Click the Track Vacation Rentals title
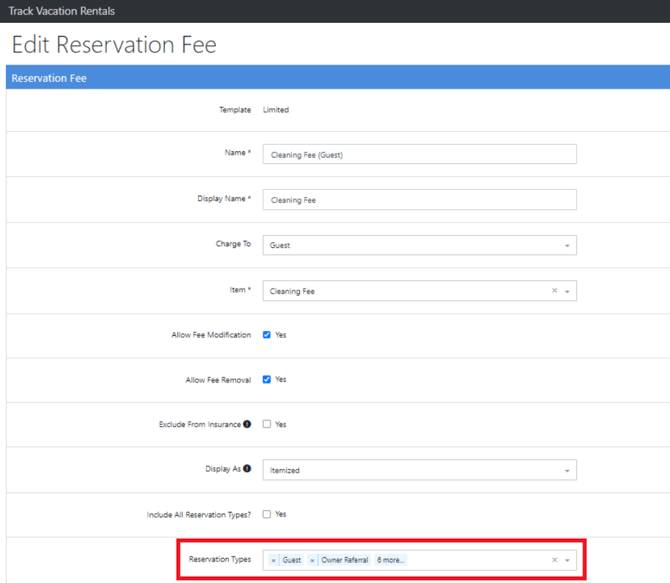670x583 pixels. [61, 11]
